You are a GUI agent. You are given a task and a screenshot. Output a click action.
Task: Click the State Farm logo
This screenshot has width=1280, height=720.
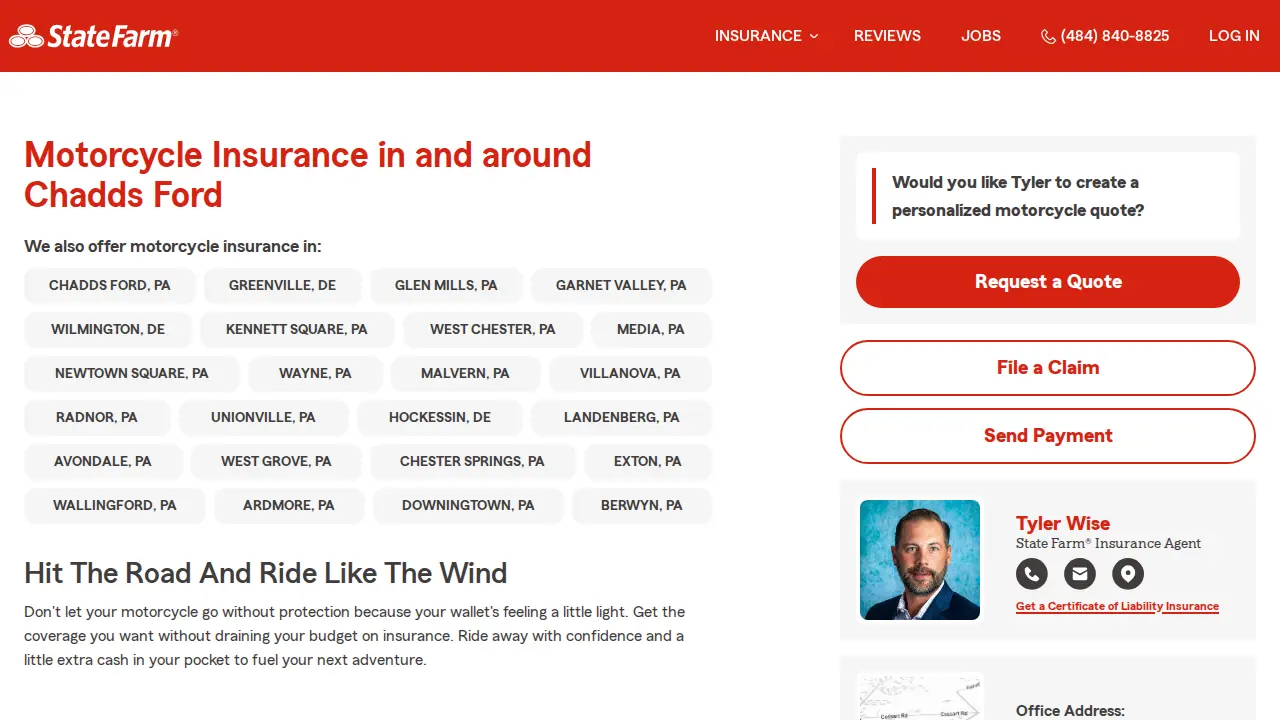coord(93,36)
